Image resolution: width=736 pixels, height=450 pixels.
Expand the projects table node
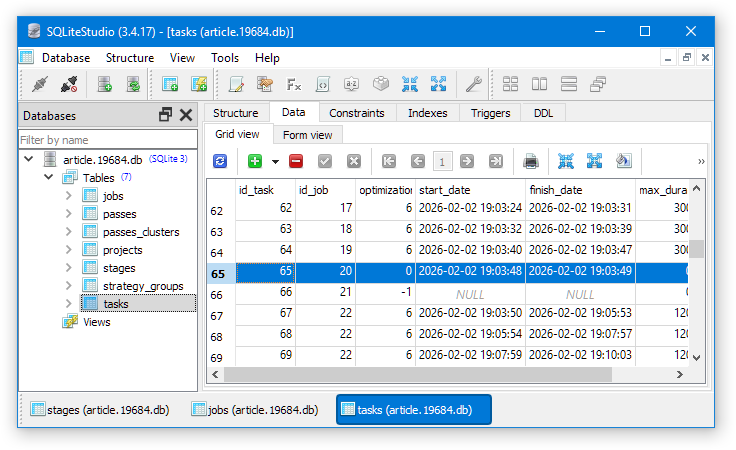coord(69,249)
